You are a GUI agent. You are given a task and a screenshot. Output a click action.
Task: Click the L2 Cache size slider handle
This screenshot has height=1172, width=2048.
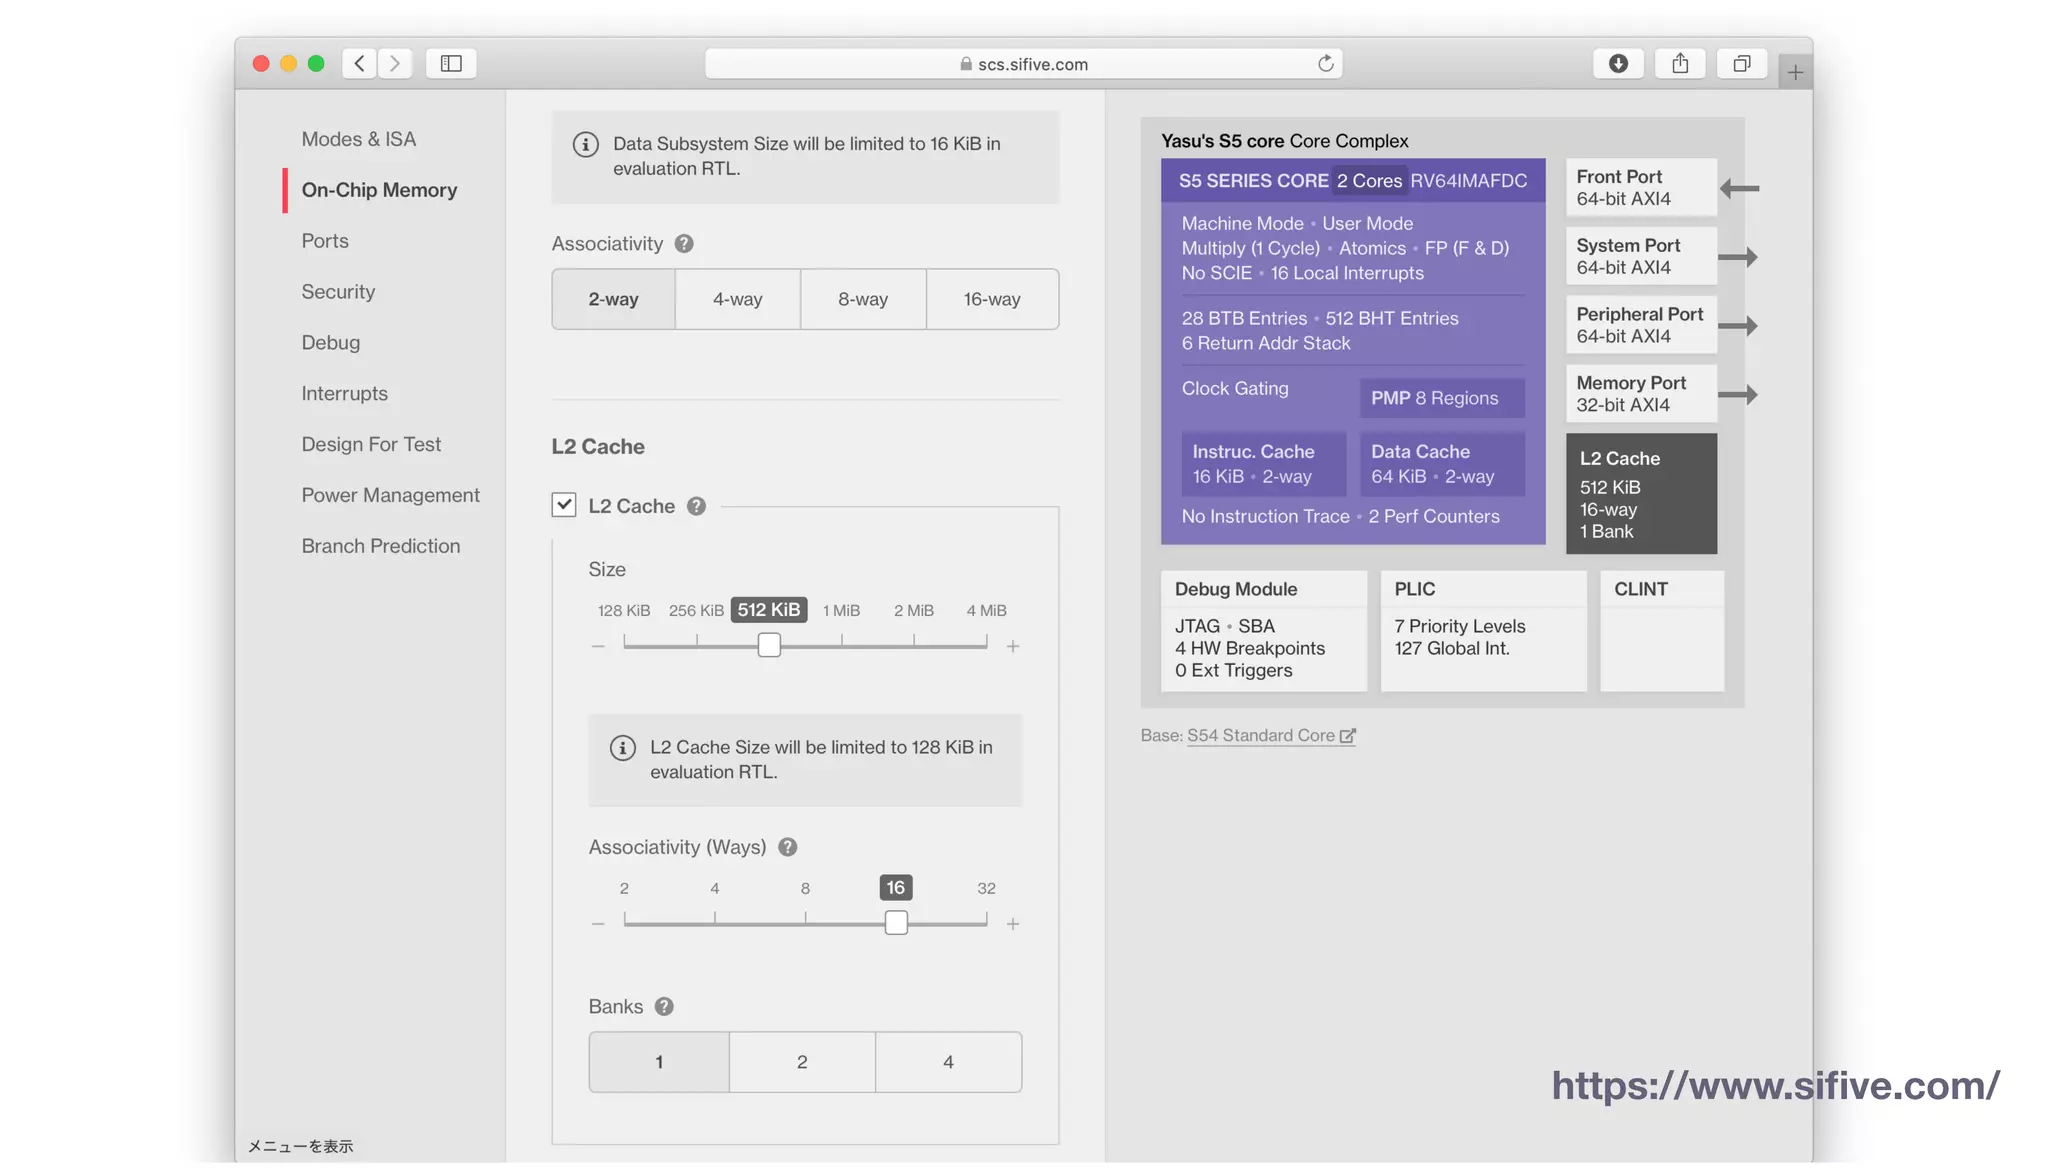point(768,646)
